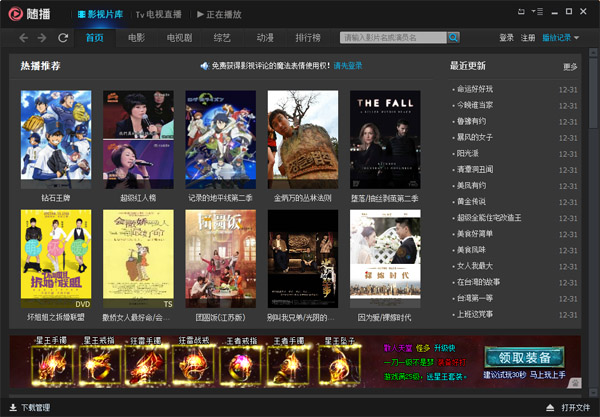
Task: Open the 撒娇女人最好命 poster
Action: point(138,259)
